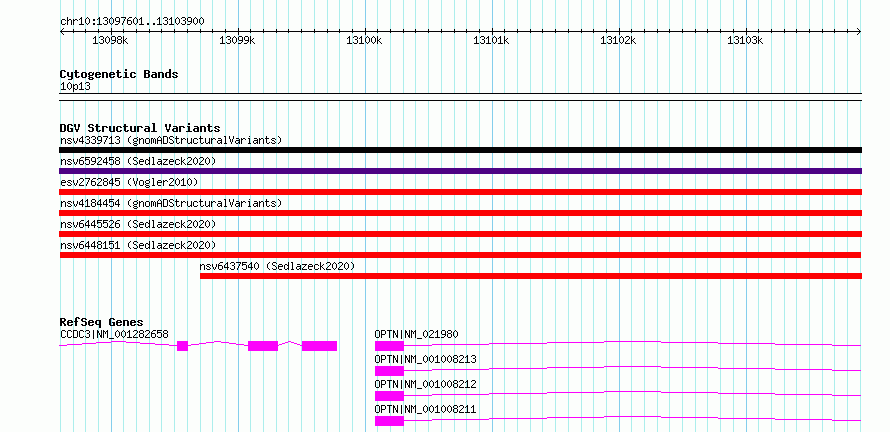Click the nsv6437540 red variant bar
This screenshot has height=432, width=890.
pyautogui.click(x=531, y=276)
